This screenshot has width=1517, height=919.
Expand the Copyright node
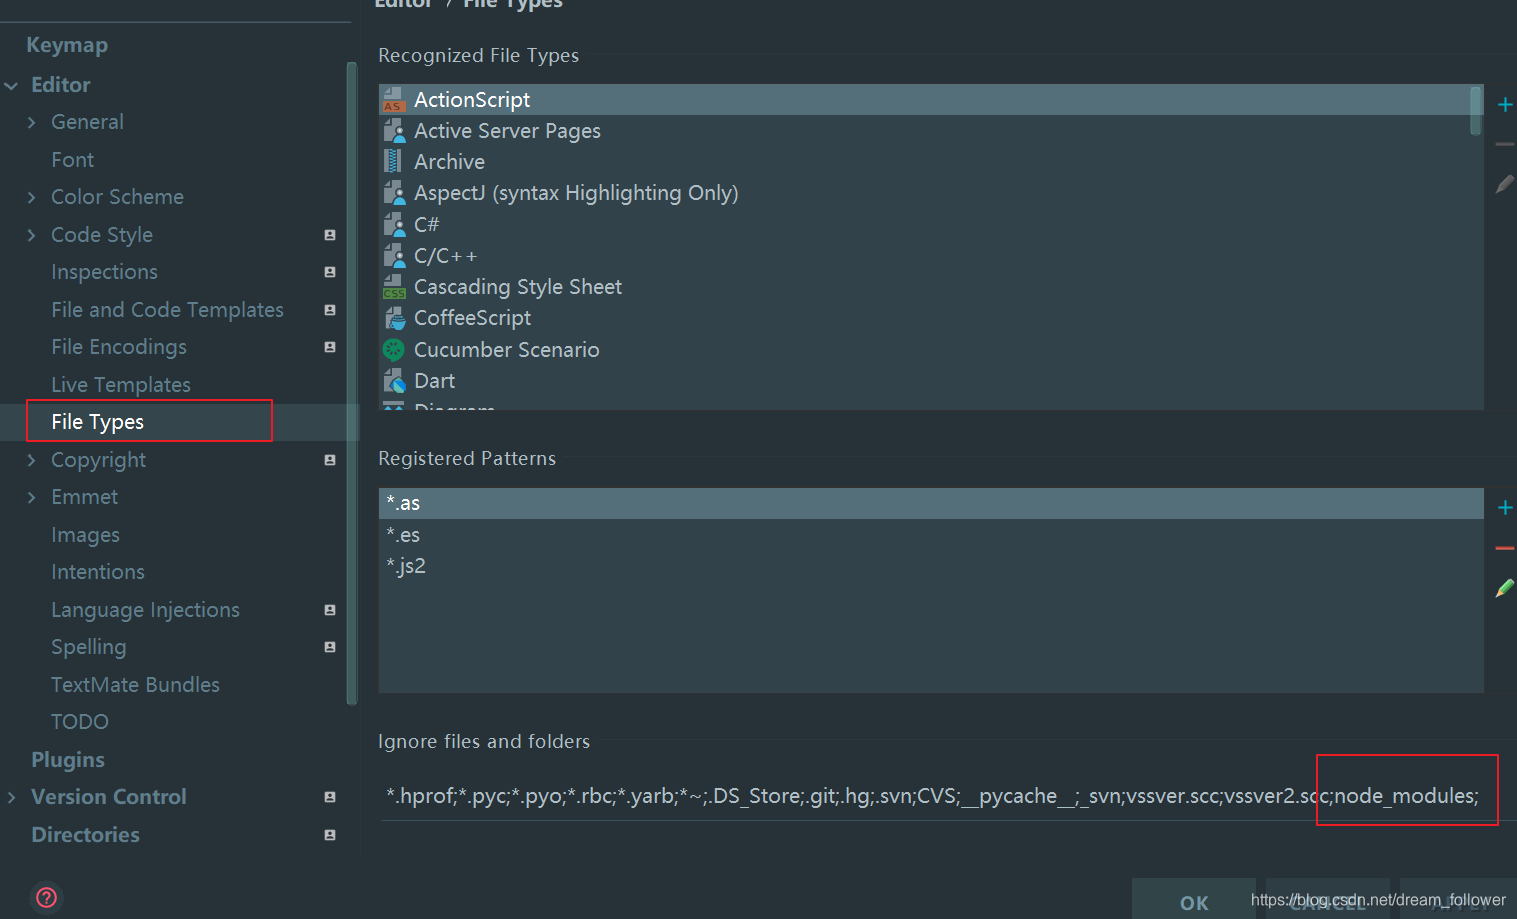[31, 460]
